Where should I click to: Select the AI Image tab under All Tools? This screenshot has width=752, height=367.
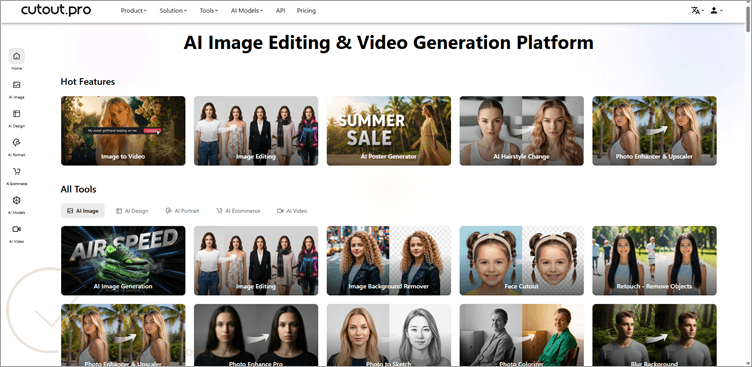83,211
